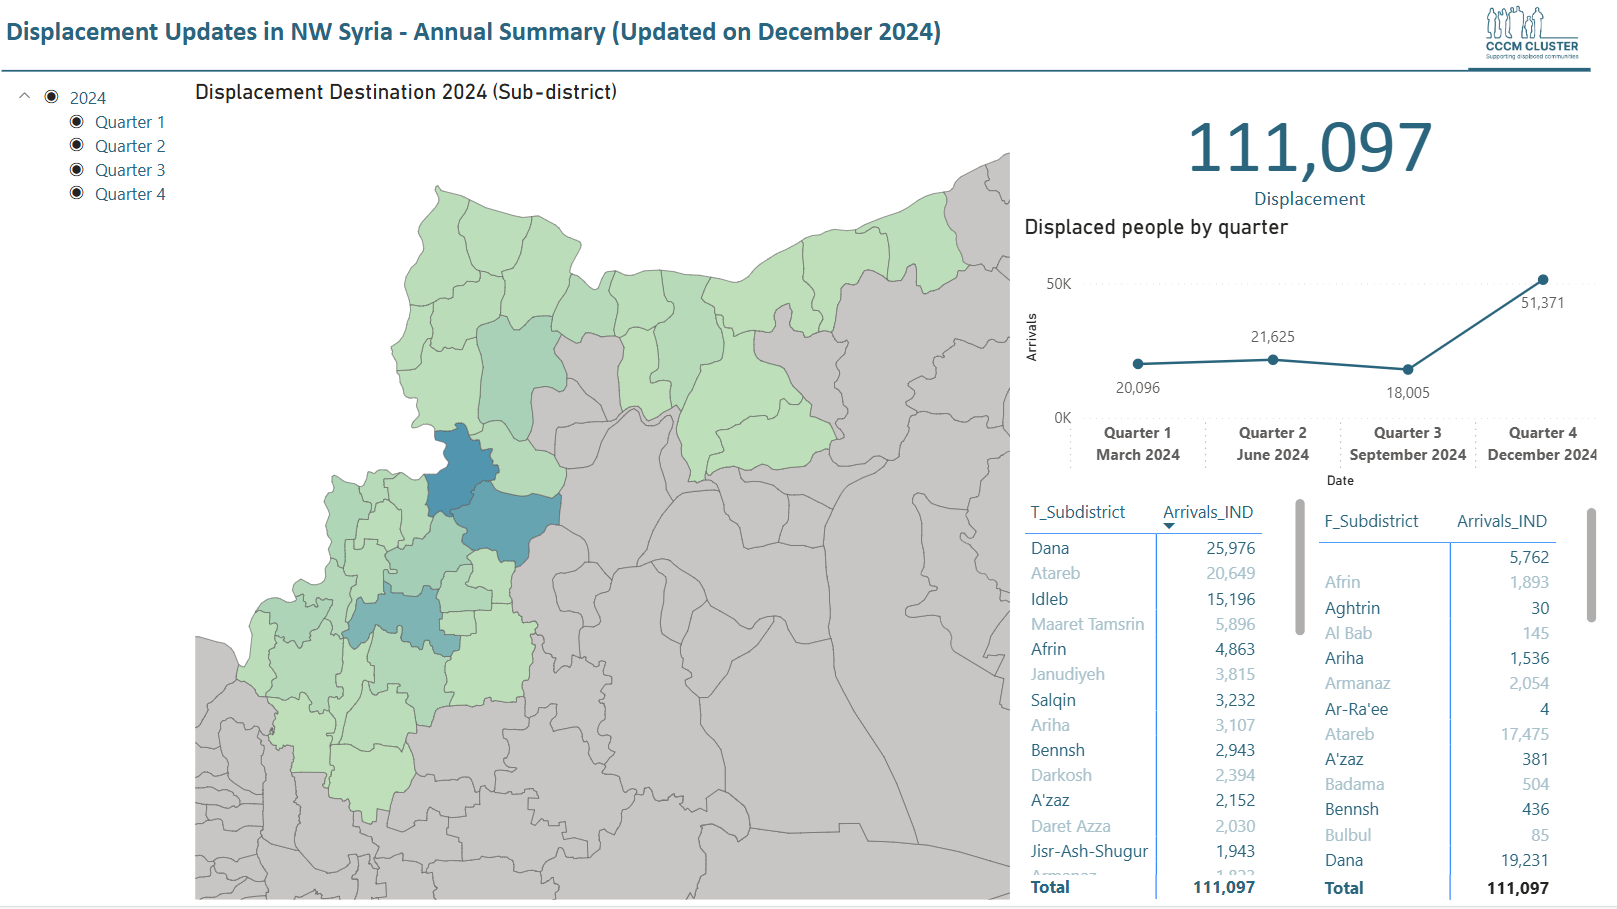This screenshot has height=909, width=1617.
Task: Select the Idleb row in destination table
Action: pyautogui.click(x=1050, y=599)
